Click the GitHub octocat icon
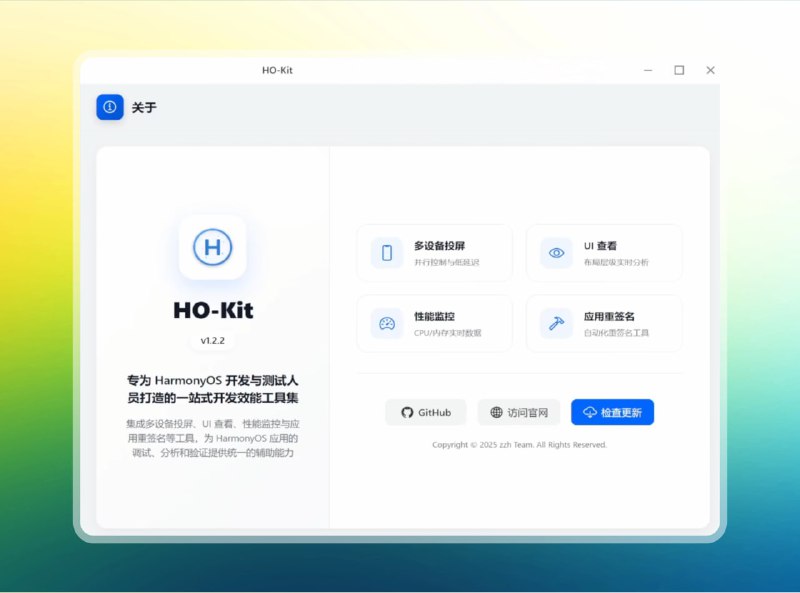 (407, 413)
